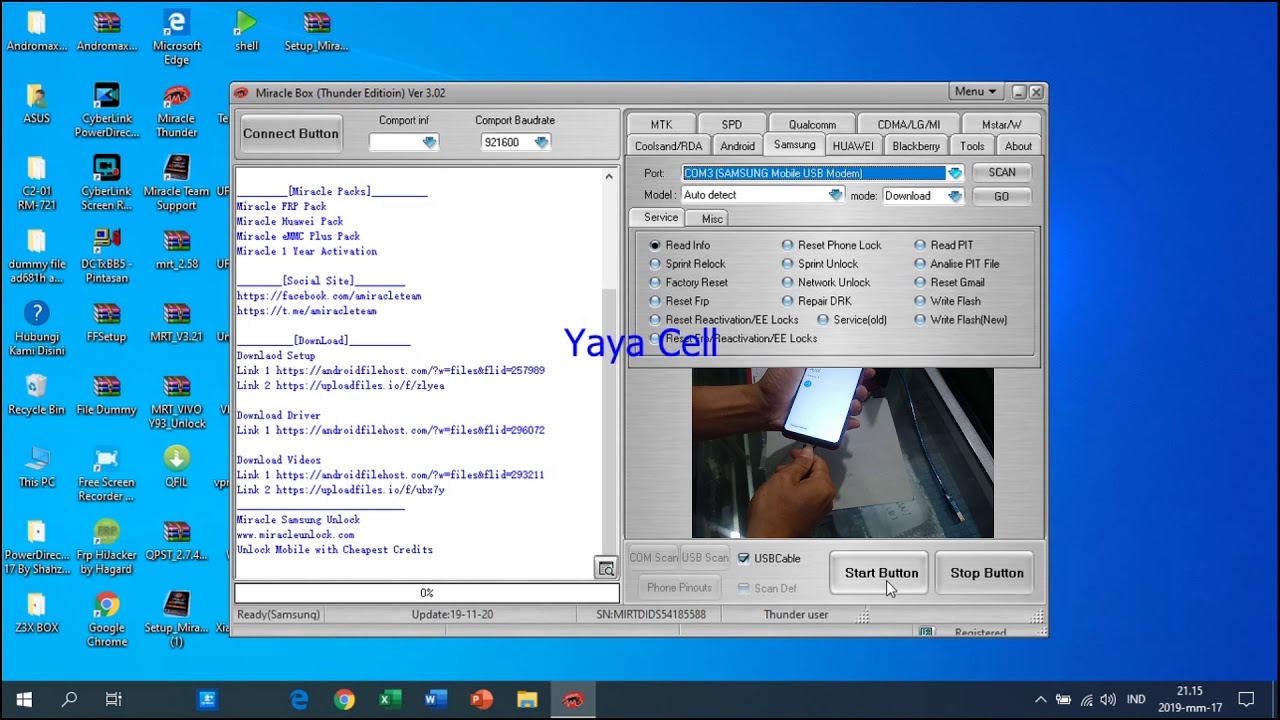Switch to the Tools tab
Screen dimensions: 1280x720
(x=972, y=146)
